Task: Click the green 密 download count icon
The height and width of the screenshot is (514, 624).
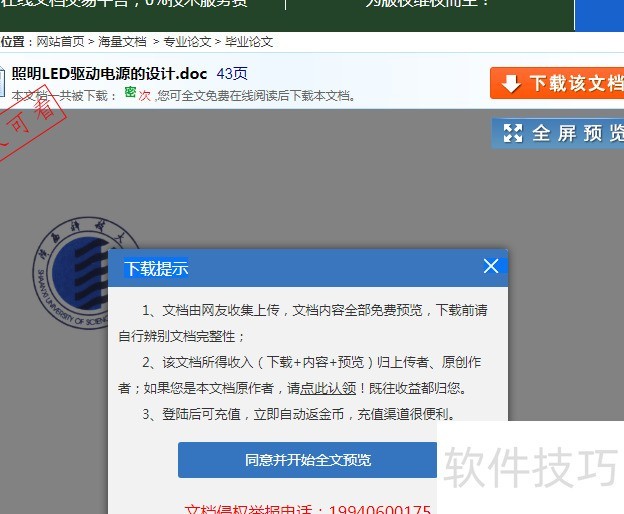Action: pyautogui.click(x=130, y=92)
